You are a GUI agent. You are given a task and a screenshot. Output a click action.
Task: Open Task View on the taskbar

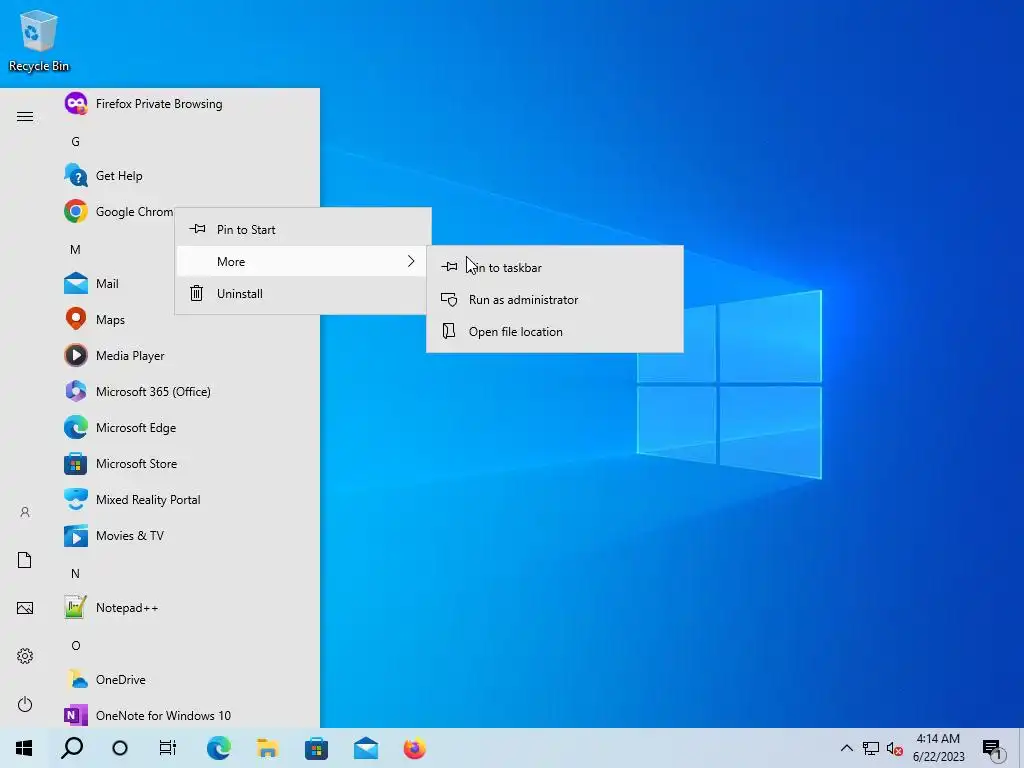(x=168, y=748)
